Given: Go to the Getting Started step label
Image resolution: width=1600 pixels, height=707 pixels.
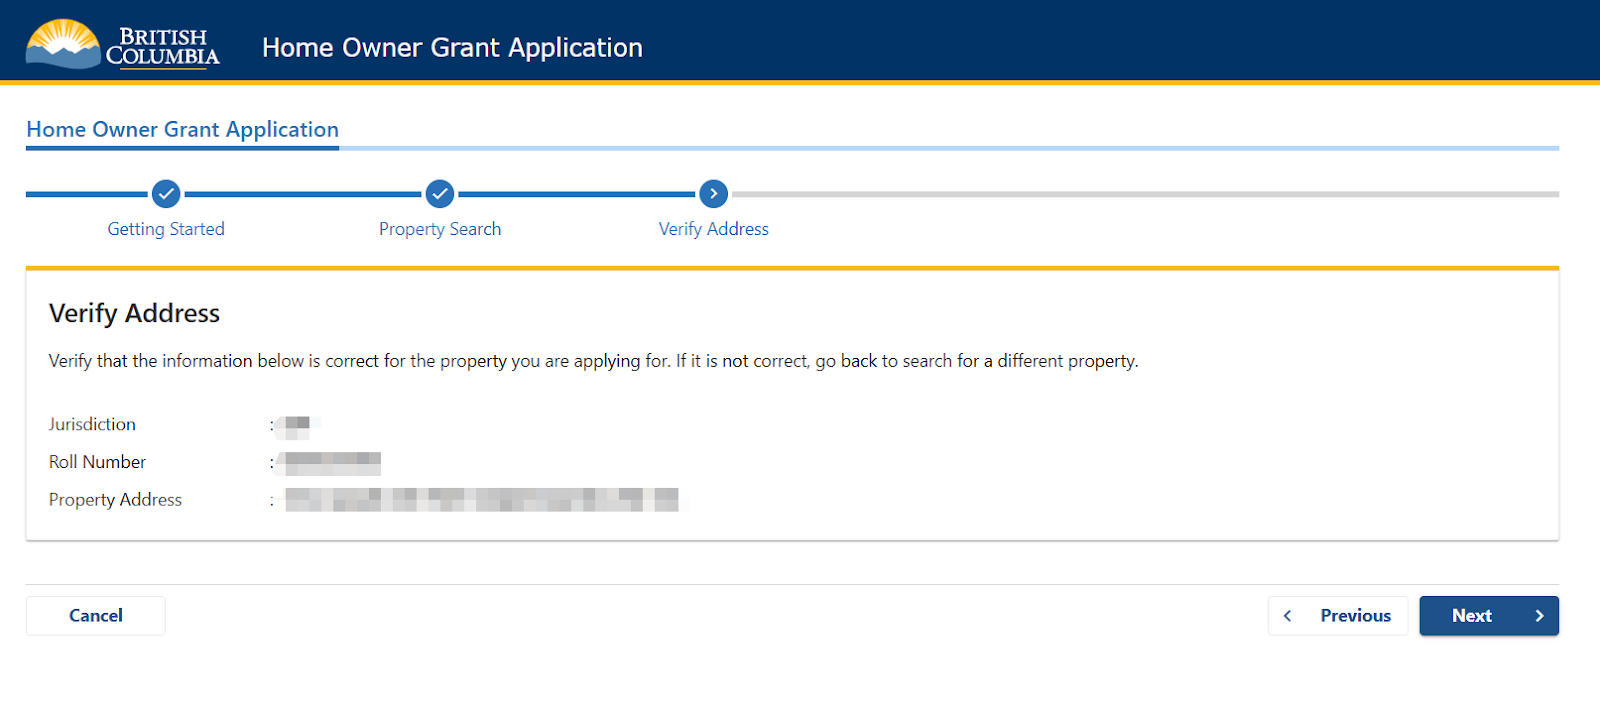Looking at the screenshot, I should [x=166, y=229].
